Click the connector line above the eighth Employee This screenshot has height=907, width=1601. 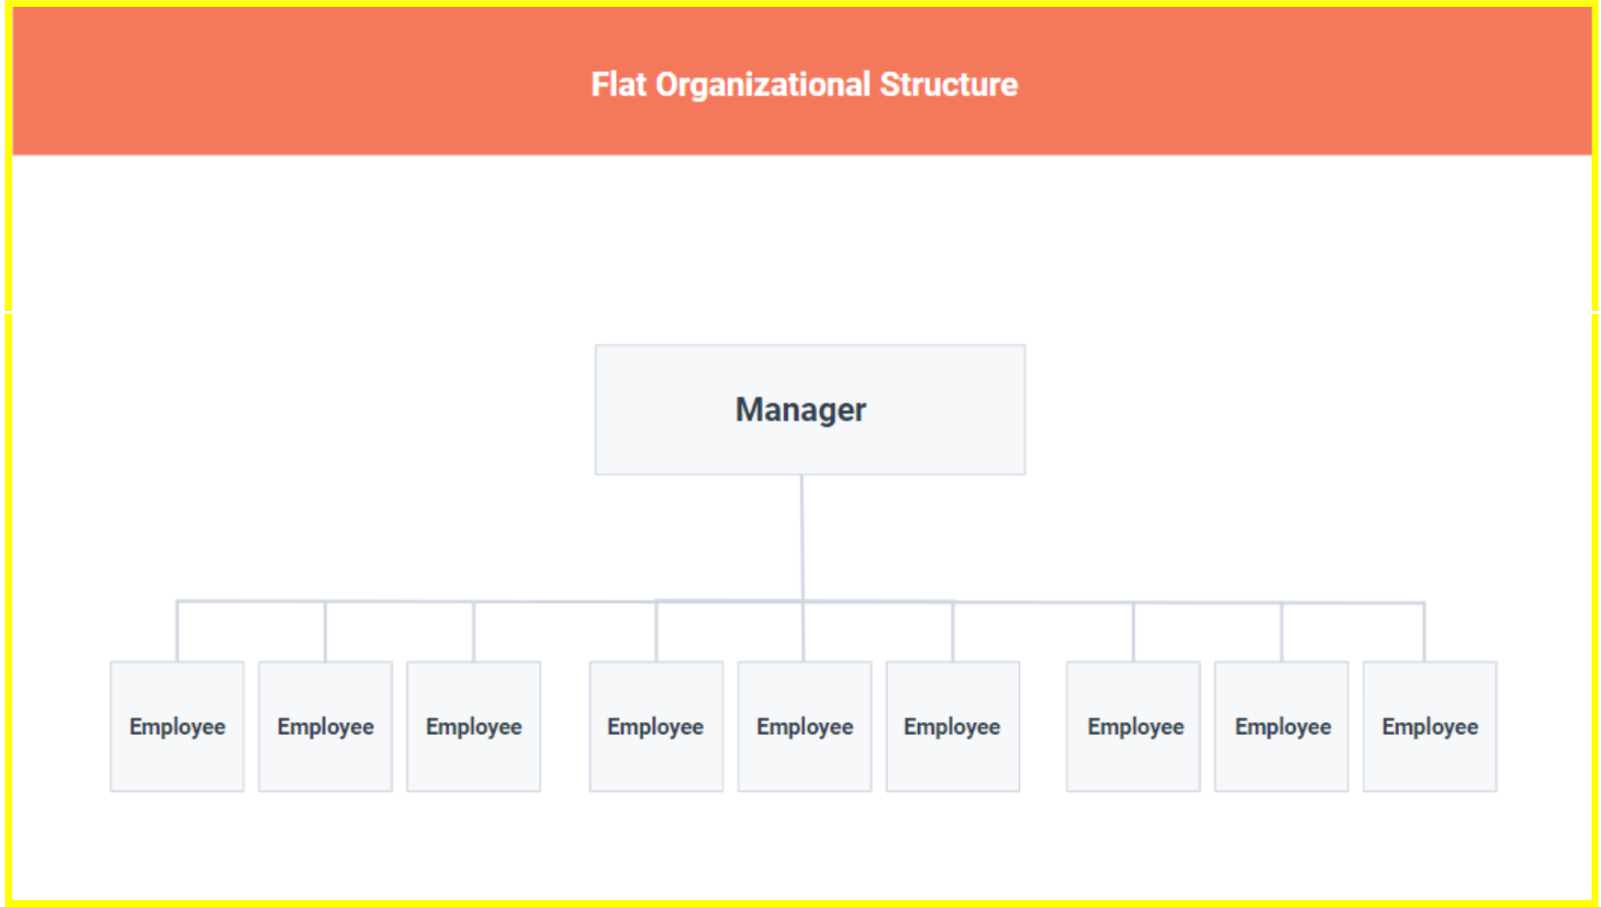(1281, 632)
